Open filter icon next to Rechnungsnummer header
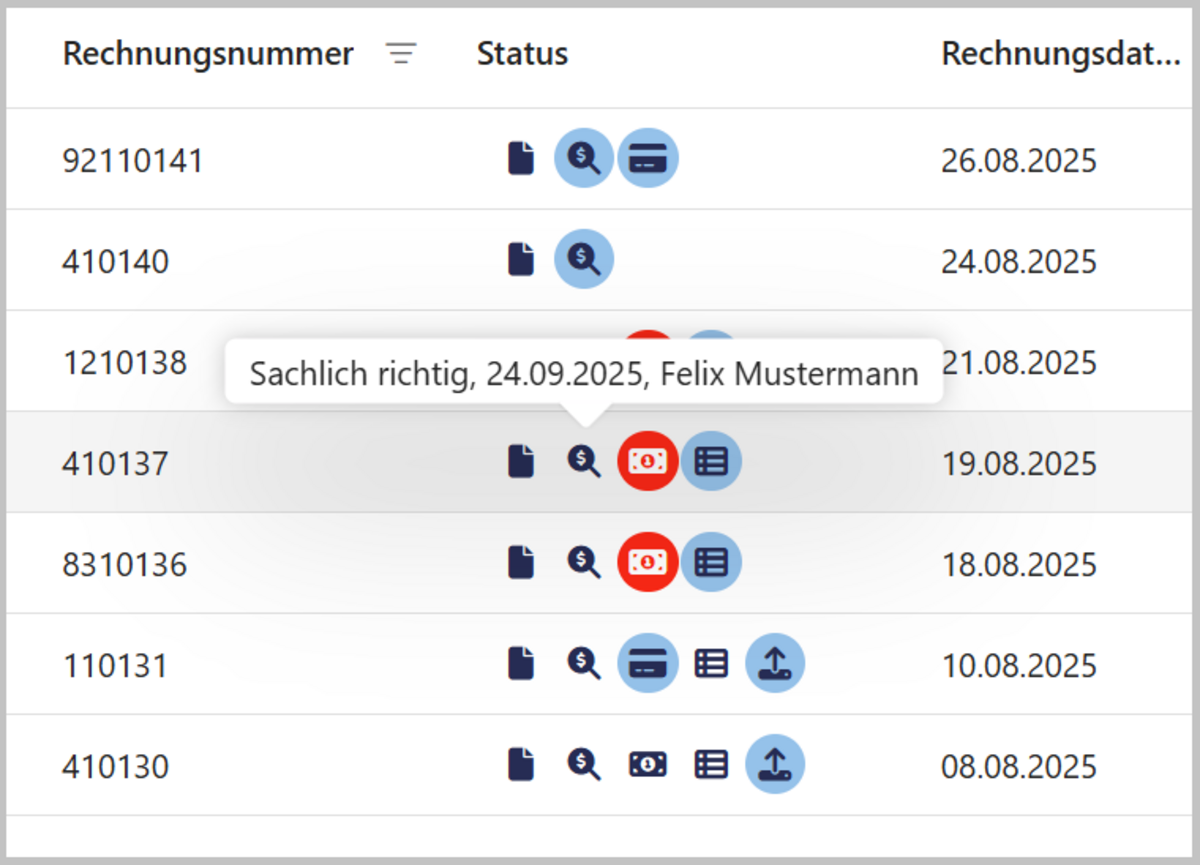1200x865 pixels. pyautogui.click(x=401, y=54)
